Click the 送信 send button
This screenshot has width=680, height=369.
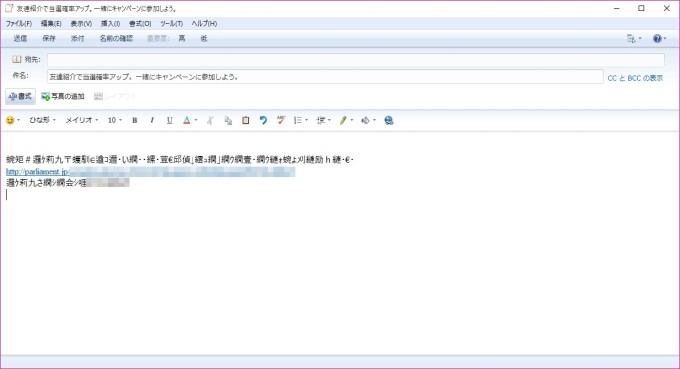coord(20,39)
